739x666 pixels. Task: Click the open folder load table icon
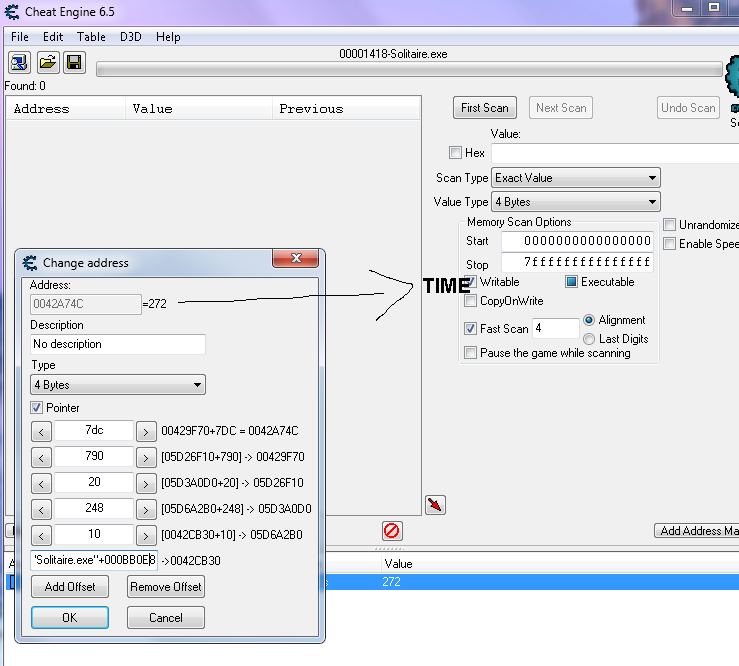click(47, 63)
